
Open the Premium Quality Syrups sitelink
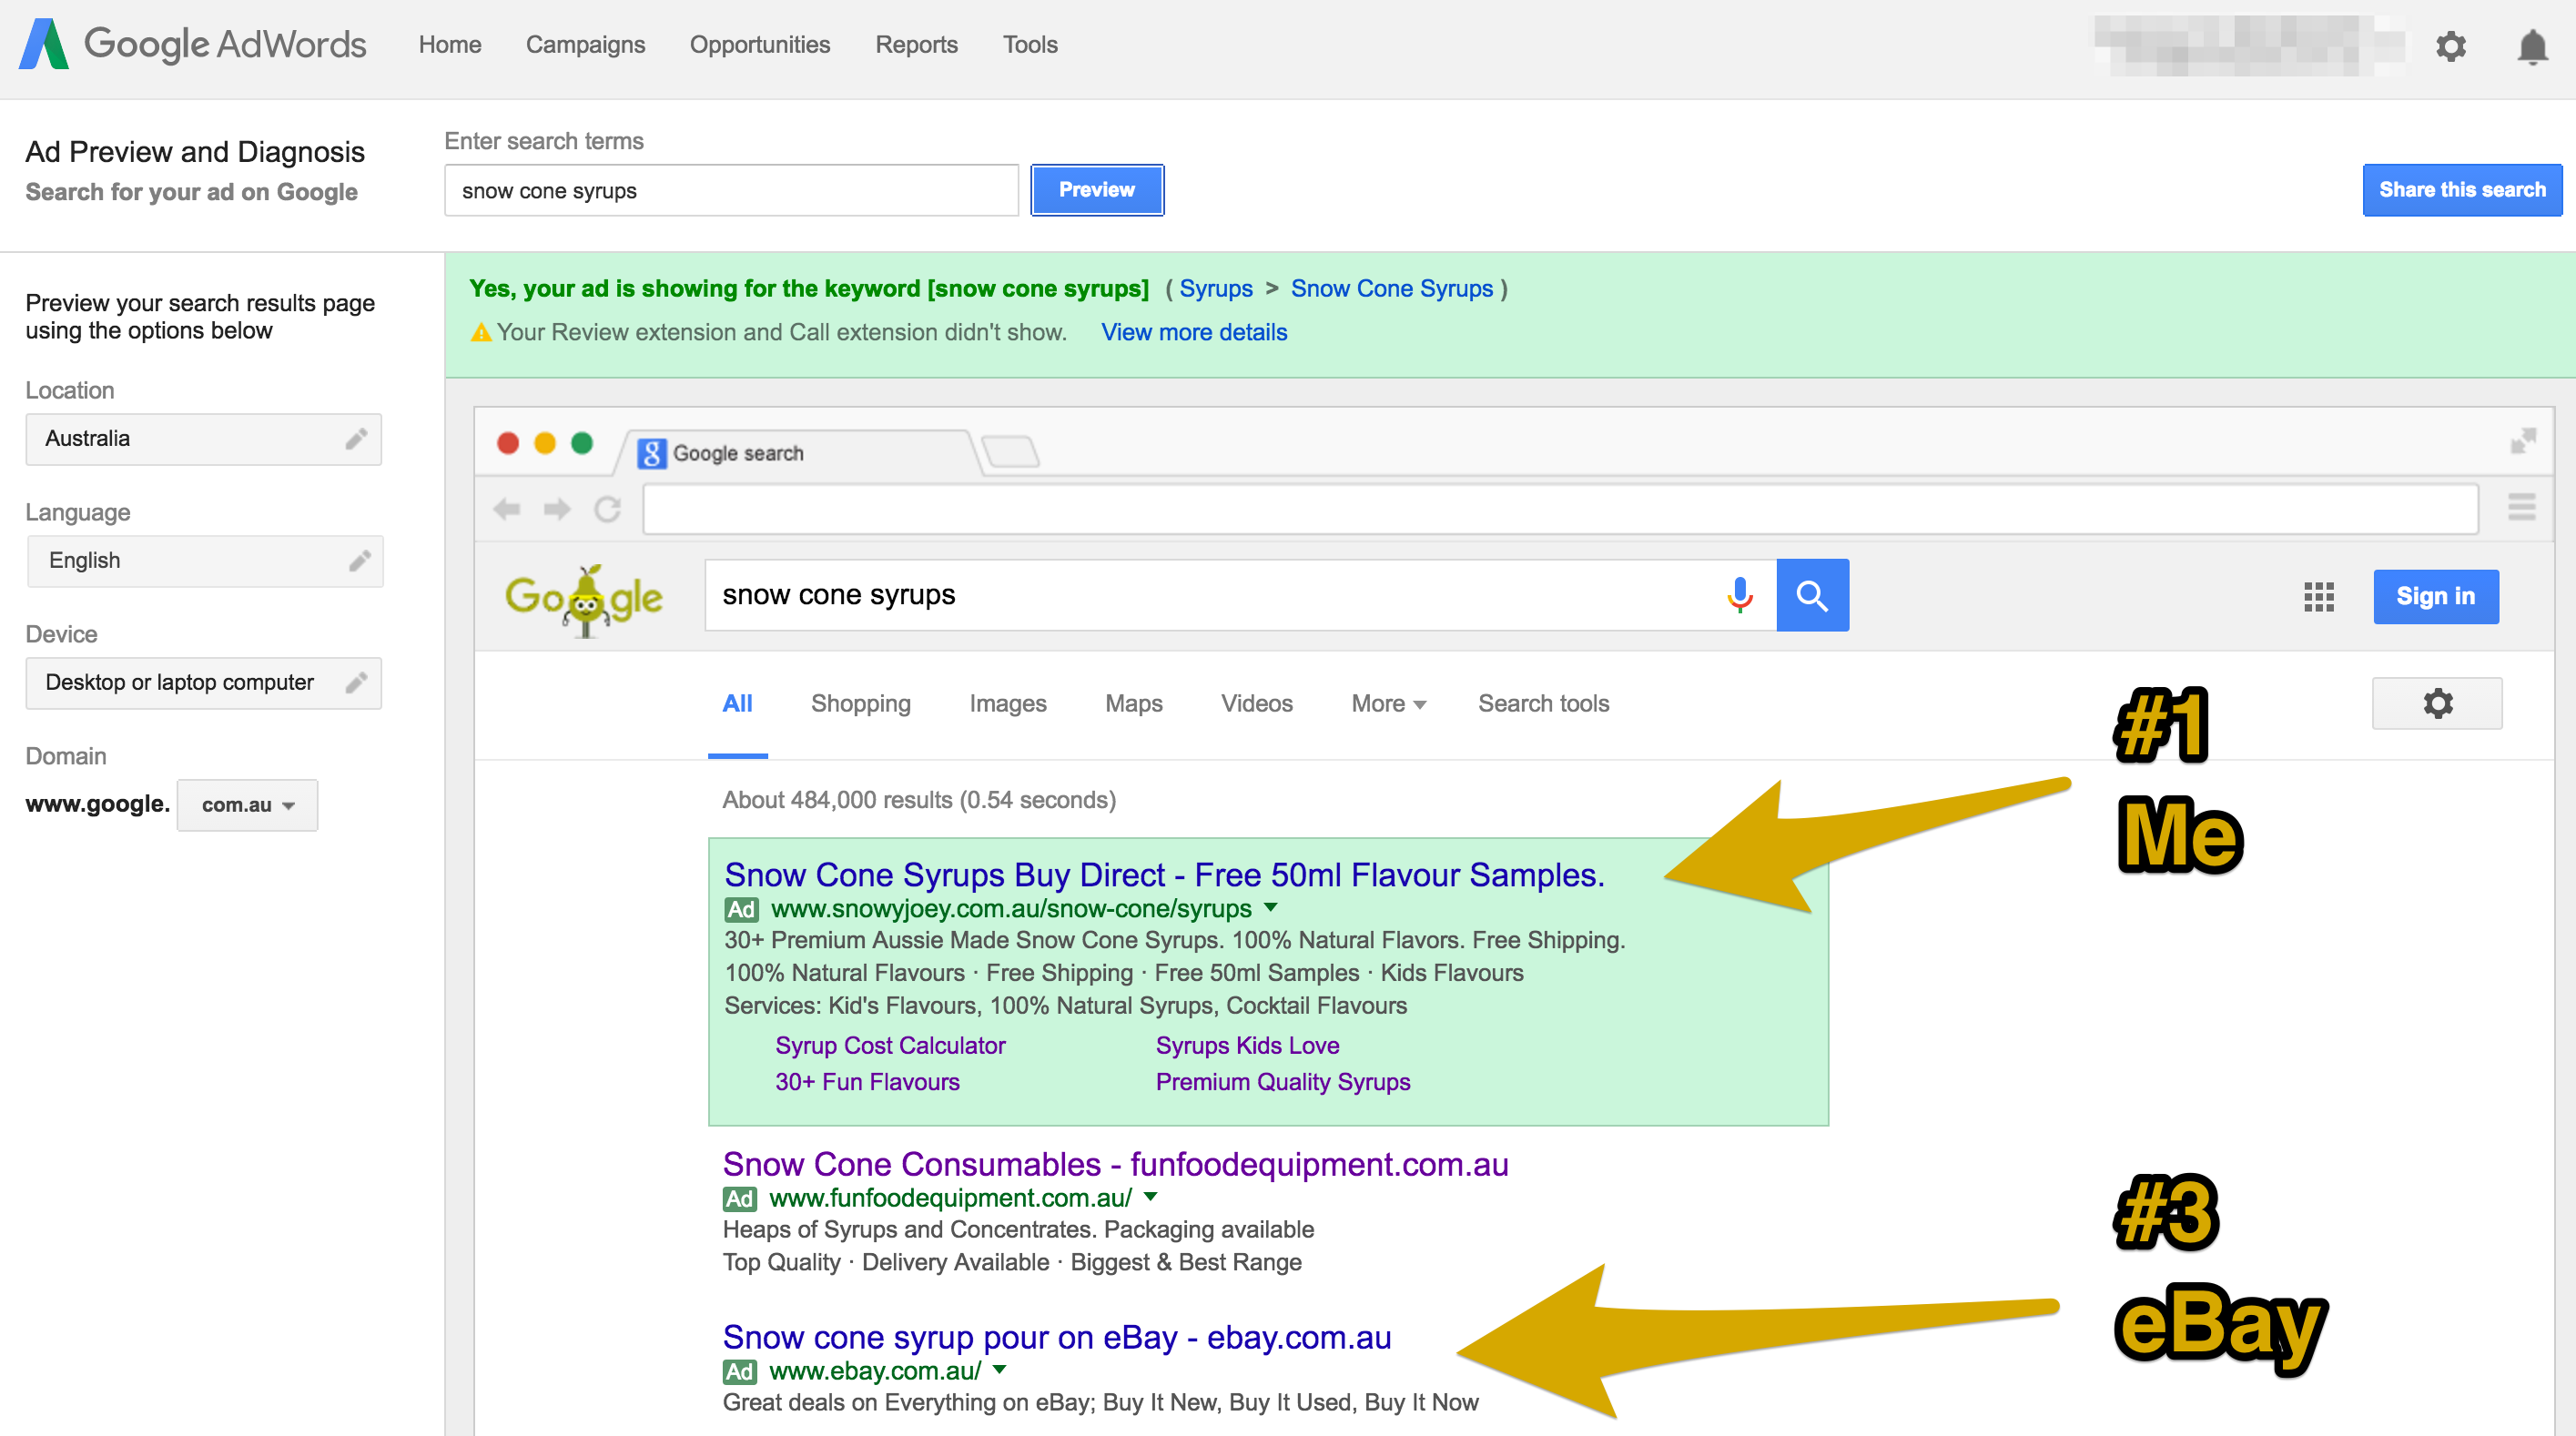(1283, 1083)
